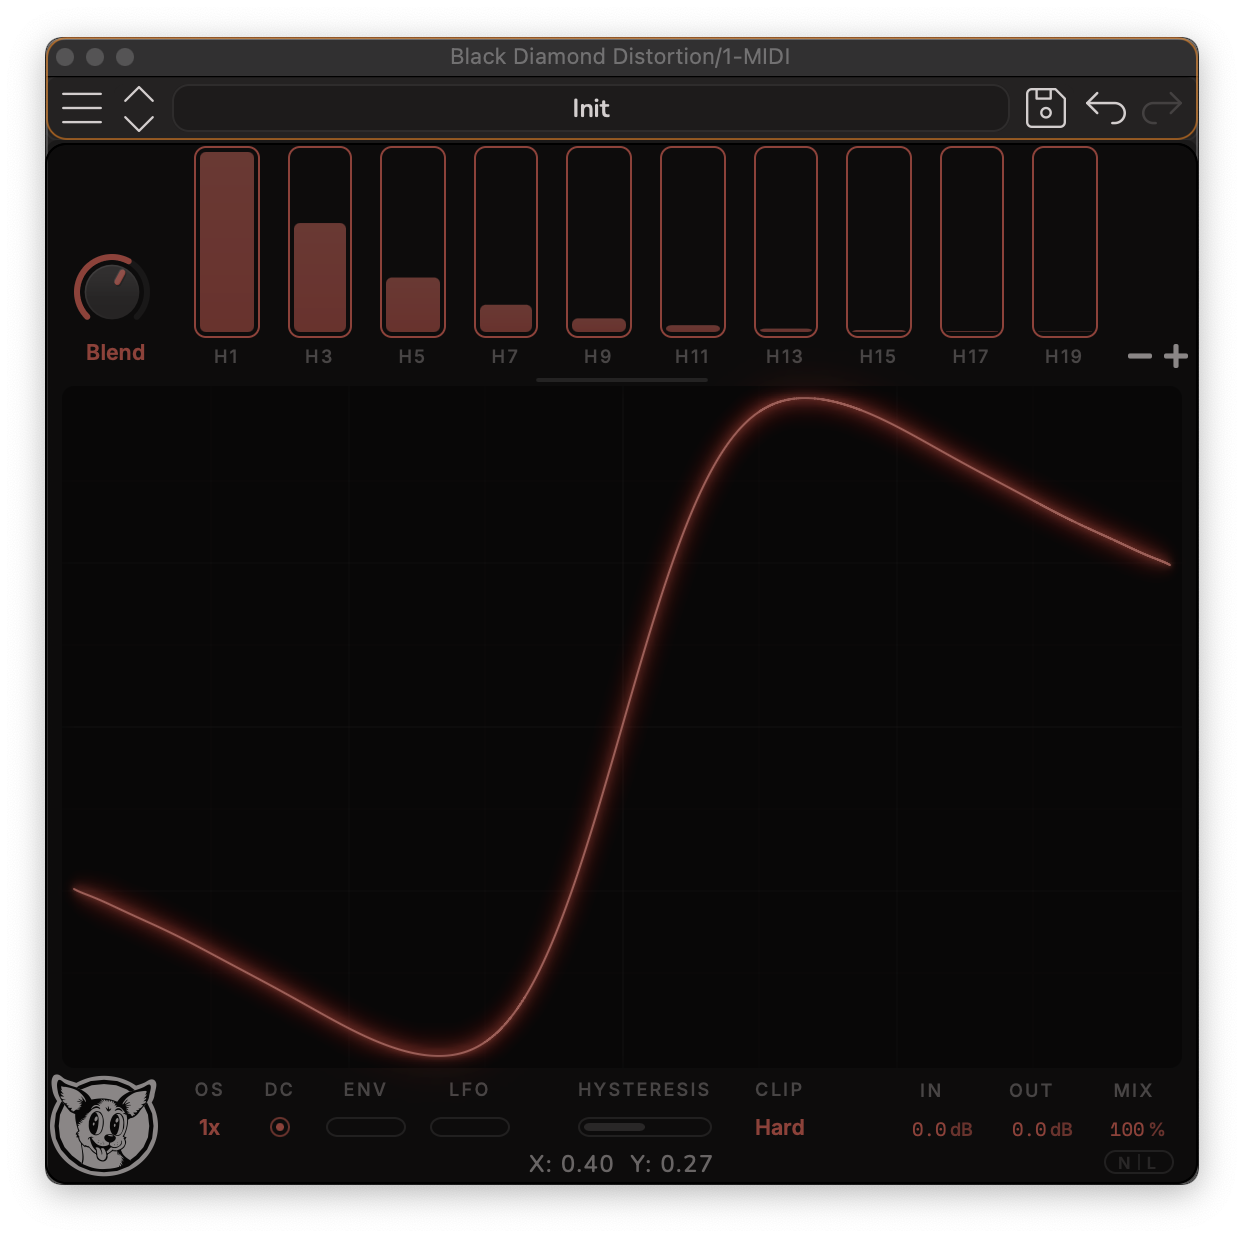
Task: Edit the IN 0.0 dB gain value
Action: pyautogui.click(x=942, y=1129)
